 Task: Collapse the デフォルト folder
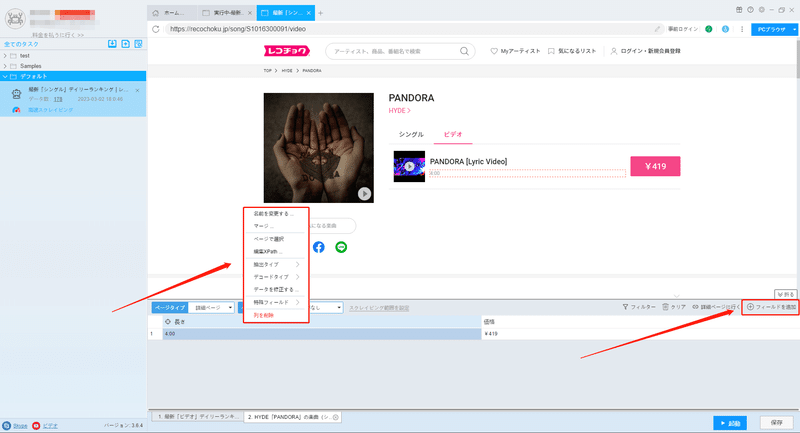point(5,76)
